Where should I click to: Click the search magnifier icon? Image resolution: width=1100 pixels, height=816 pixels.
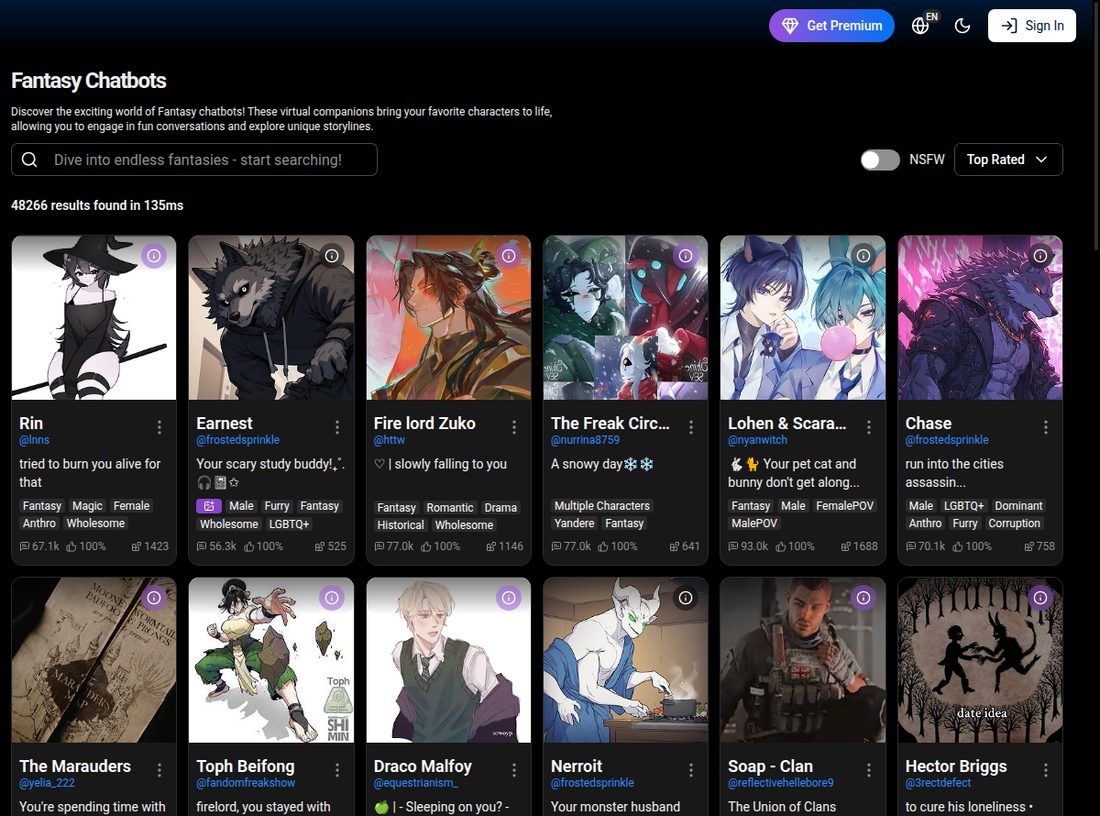tap(29, 160)
